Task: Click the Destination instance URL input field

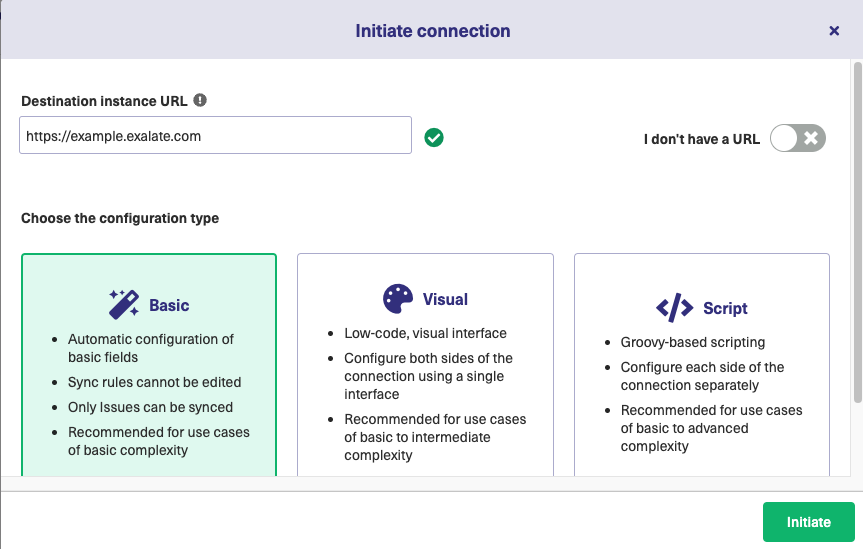Action: click(215, 136)
